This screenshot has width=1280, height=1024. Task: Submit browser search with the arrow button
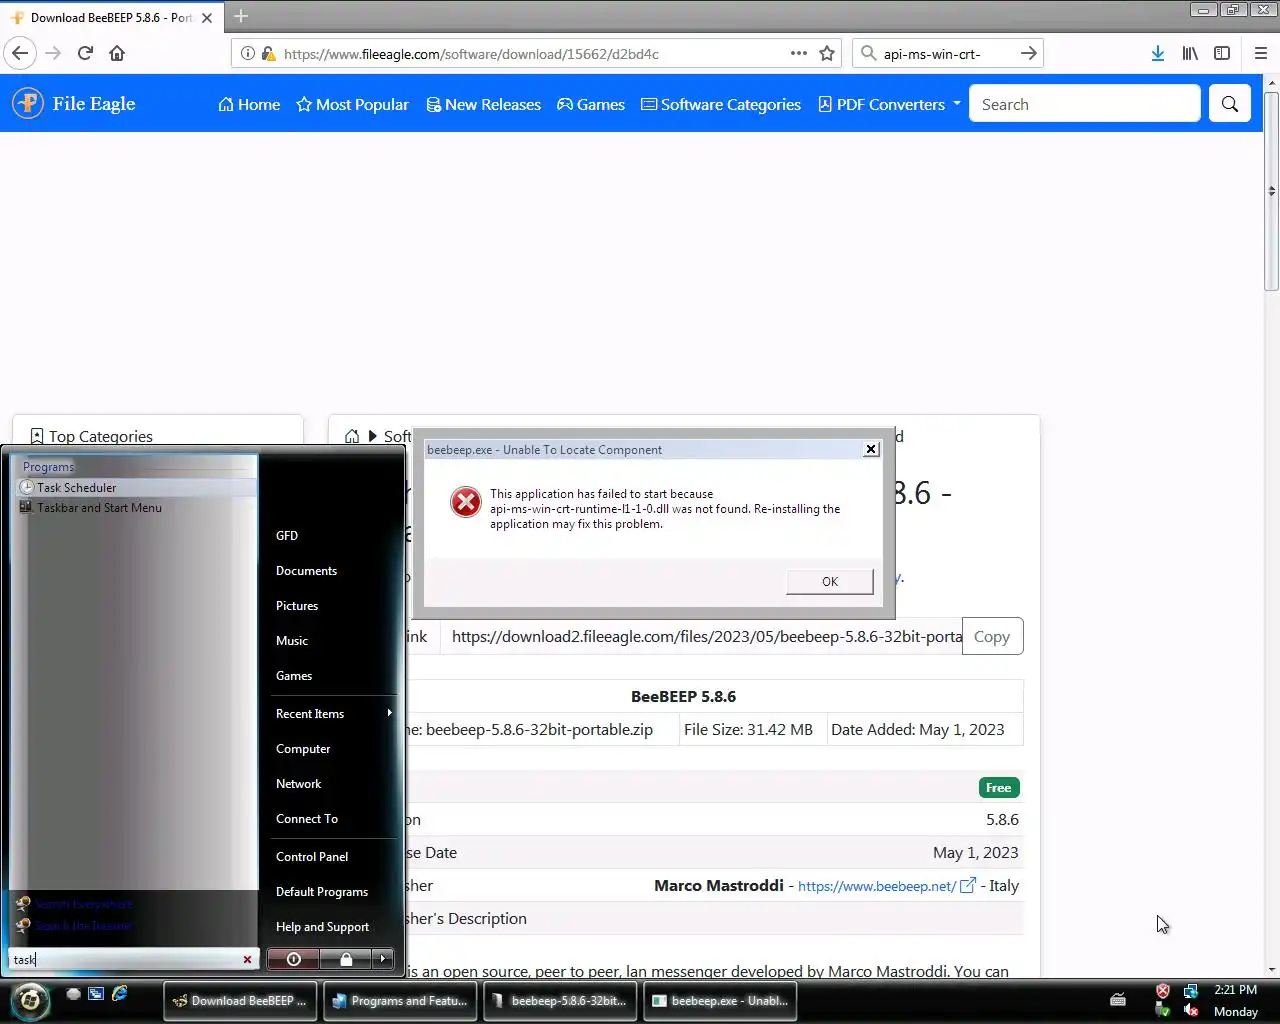click(x=1028, y=53)
